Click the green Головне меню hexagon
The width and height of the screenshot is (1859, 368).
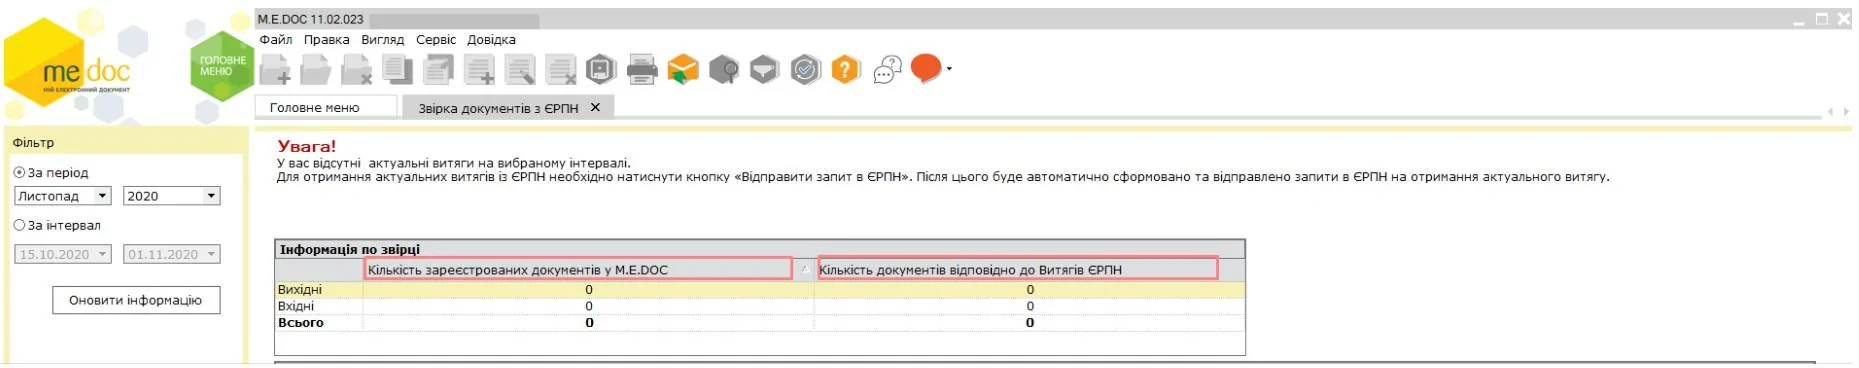(222, 66)
